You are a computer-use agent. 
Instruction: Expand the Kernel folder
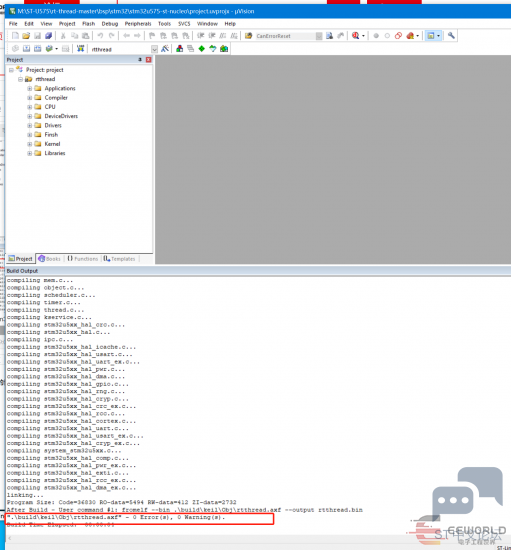tap(29, 144)
